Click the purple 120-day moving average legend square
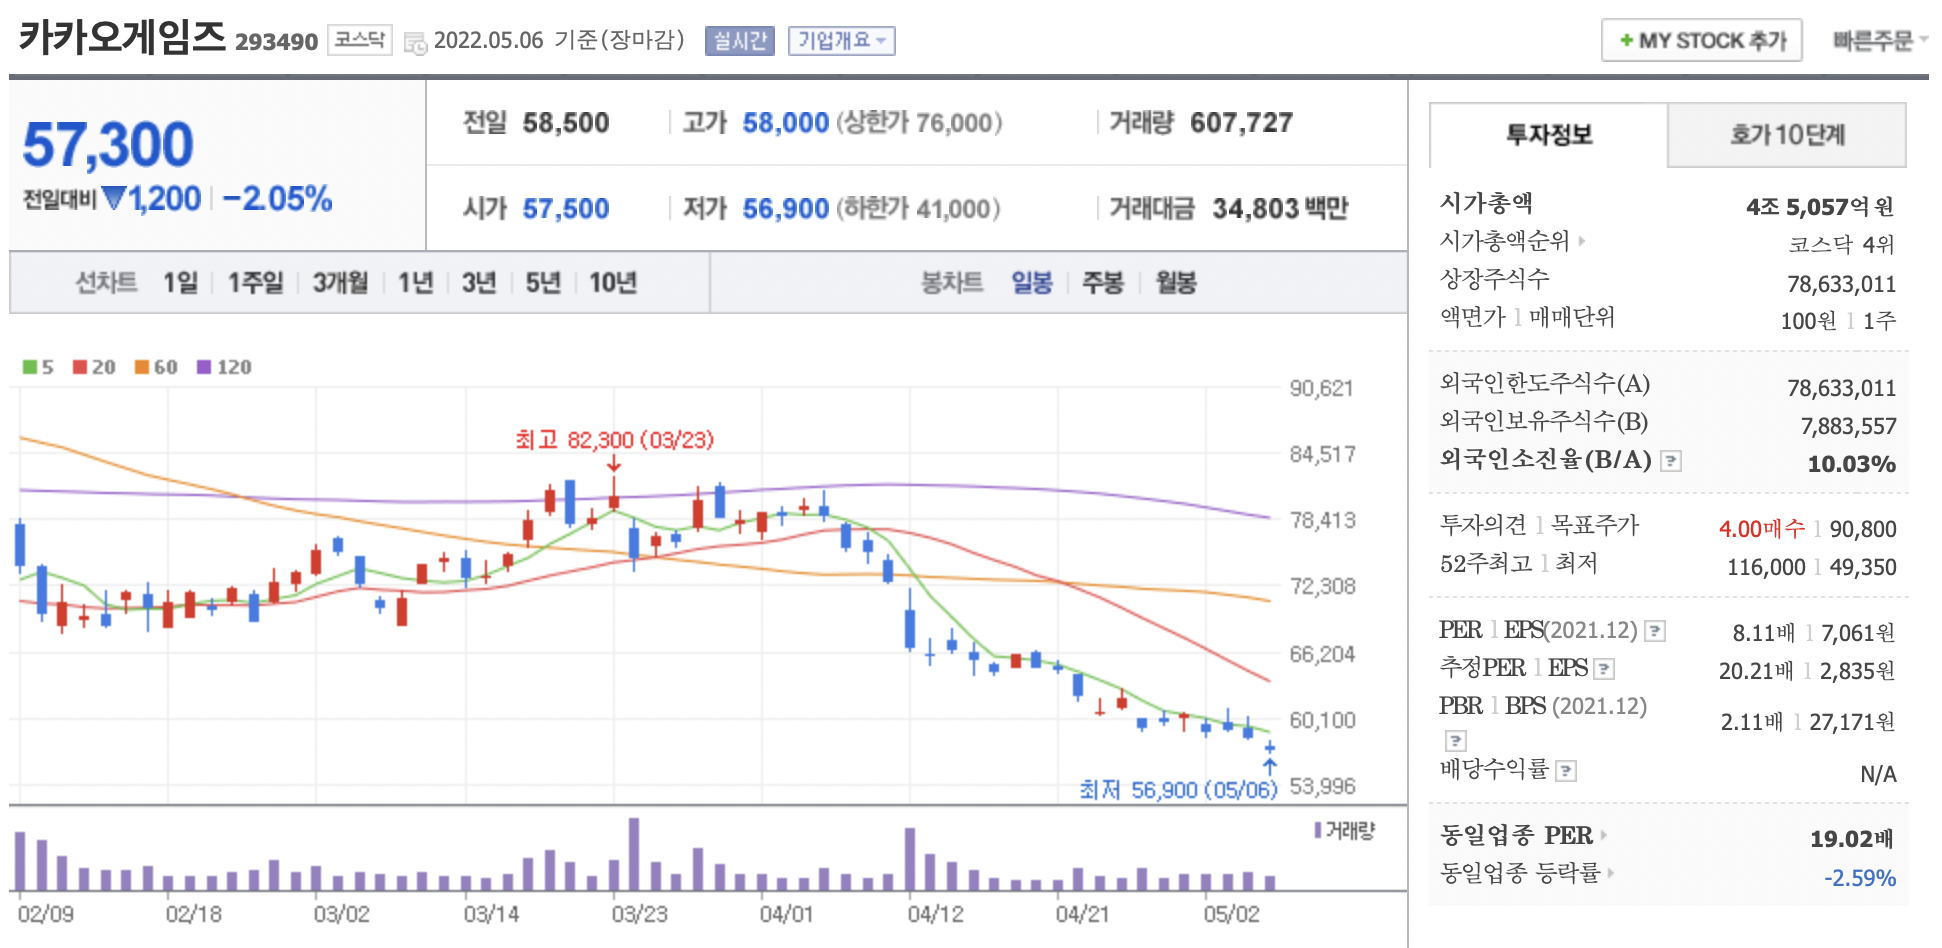 (x=204, y=367)
